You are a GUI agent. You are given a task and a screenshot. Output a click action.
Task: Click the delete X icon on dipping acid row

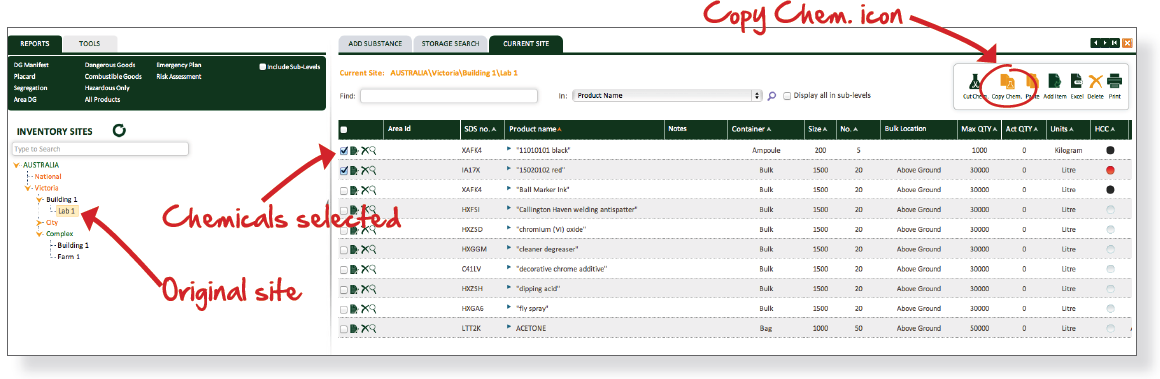364,289
